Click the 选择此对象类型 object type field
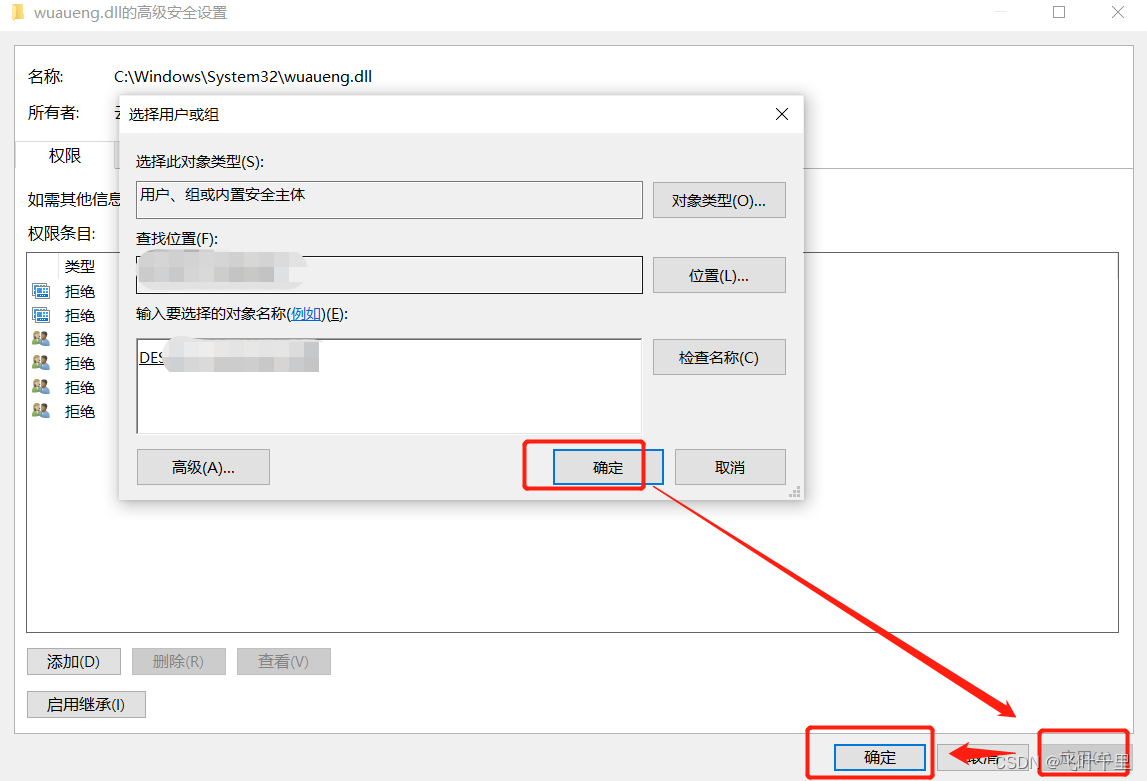The image size is (1147, 781). pyautogui.click(x=389, y=200)
